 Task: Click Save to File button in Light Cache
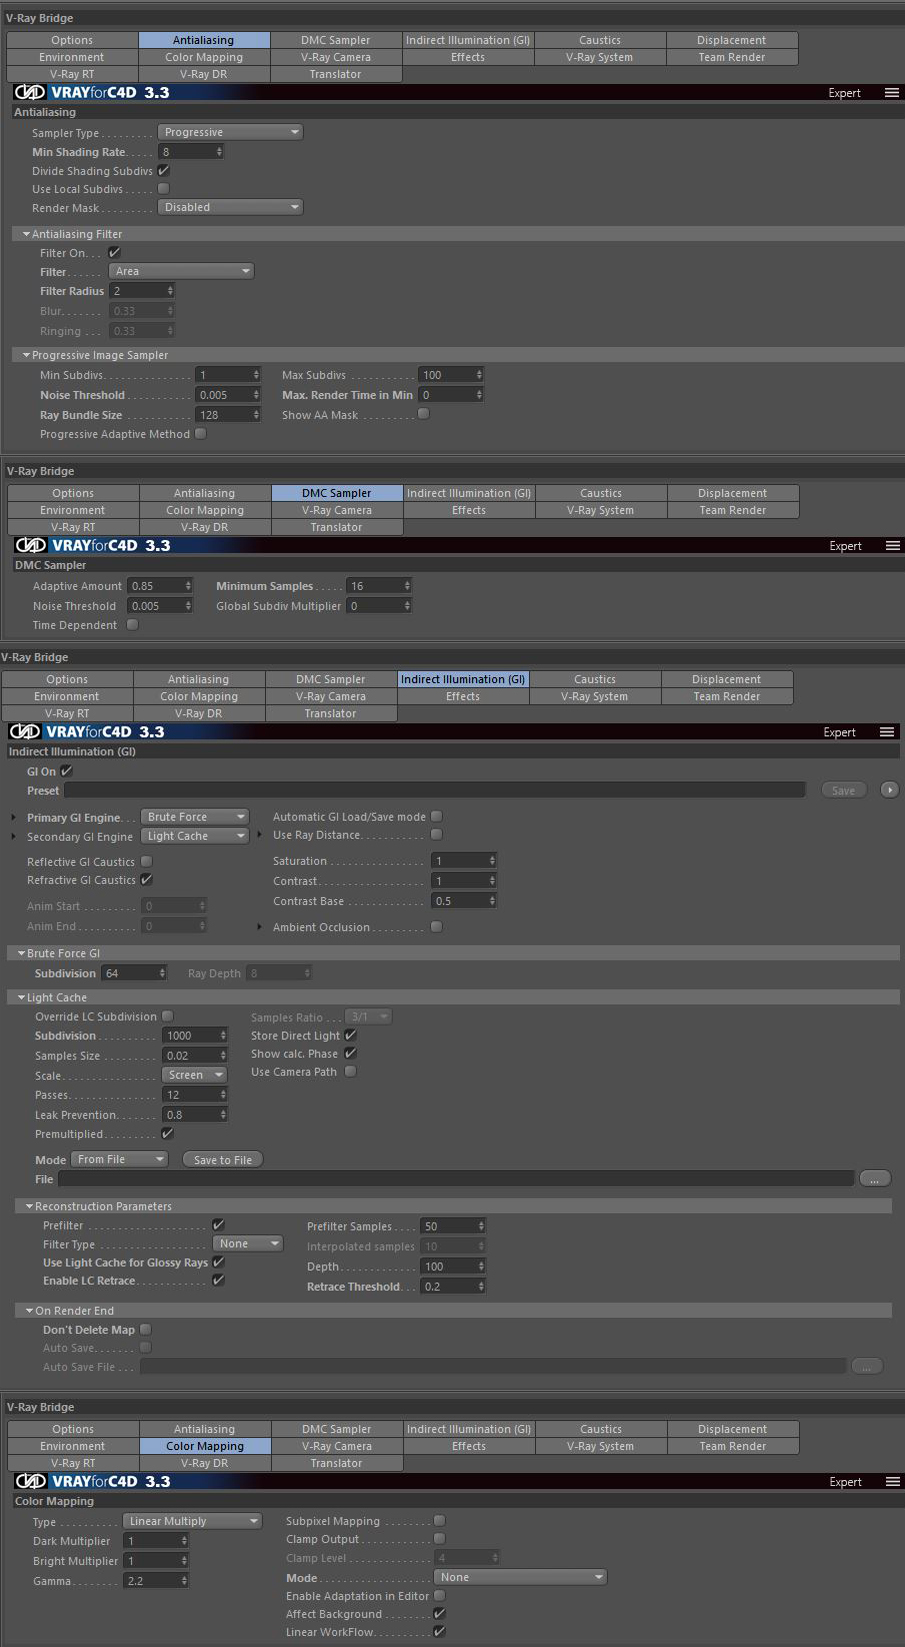223,1160
